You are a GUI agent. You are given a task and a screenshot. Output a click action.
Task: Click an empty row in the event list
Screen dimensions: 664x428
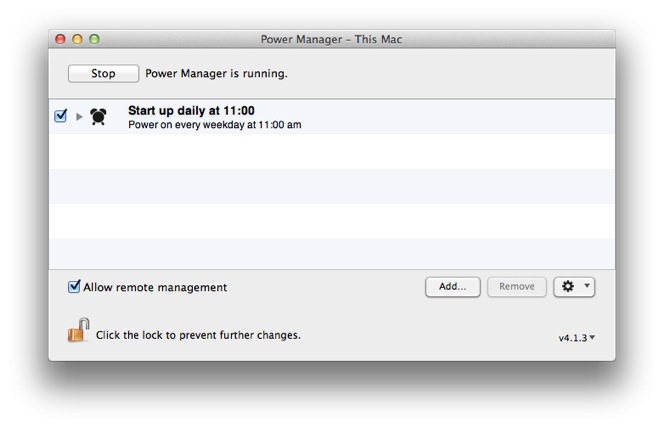pos(330,186)
